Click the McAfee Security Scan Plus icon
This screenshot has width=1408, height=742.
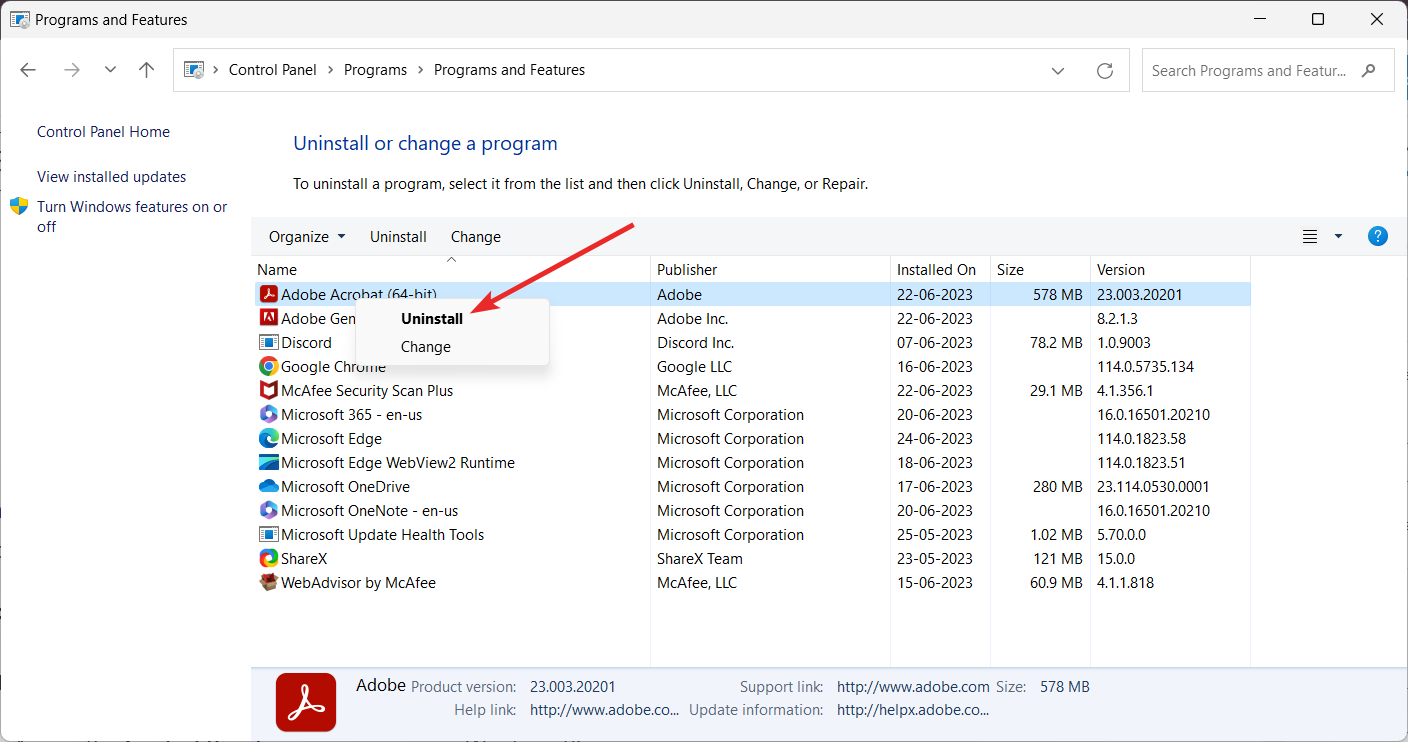(x=268, y=390)
